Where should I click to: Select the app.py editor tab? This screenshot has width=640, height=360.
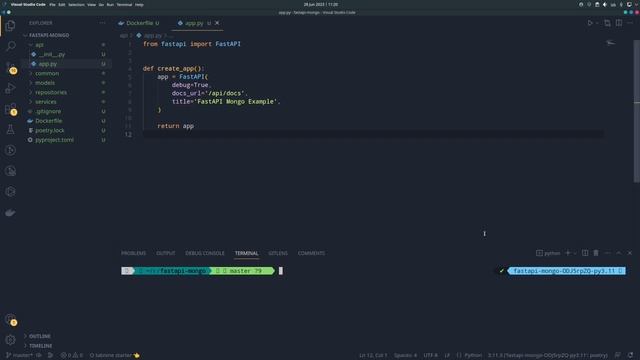(x=194, y=23)
